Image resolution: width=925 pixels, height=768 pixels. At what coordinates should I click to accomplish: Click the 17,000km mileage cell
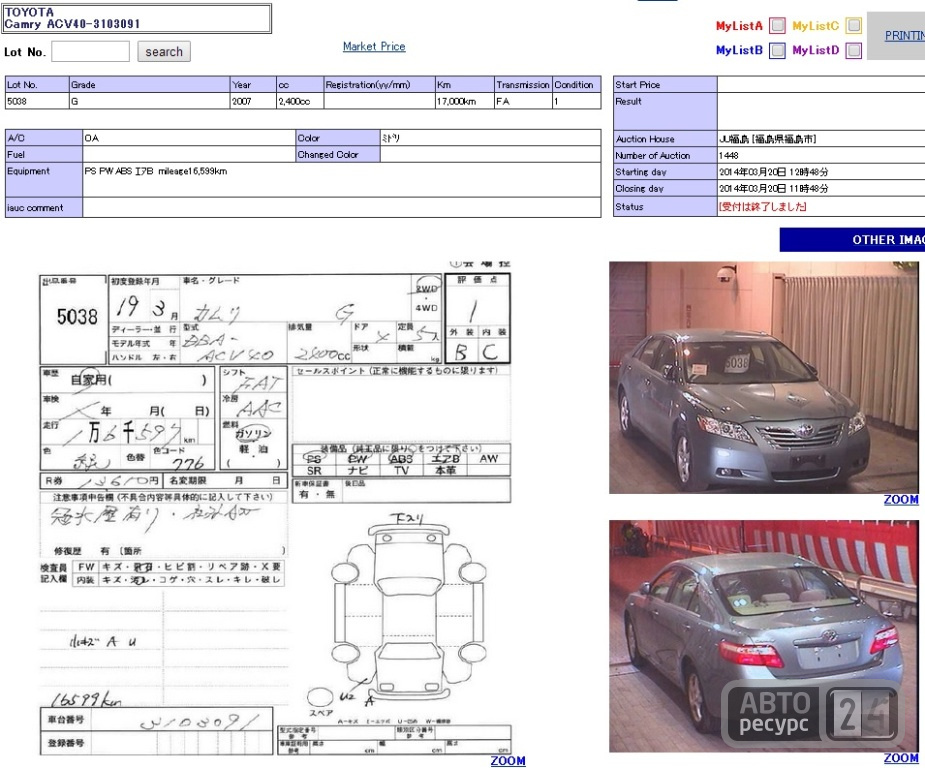[x=465, y=101]
